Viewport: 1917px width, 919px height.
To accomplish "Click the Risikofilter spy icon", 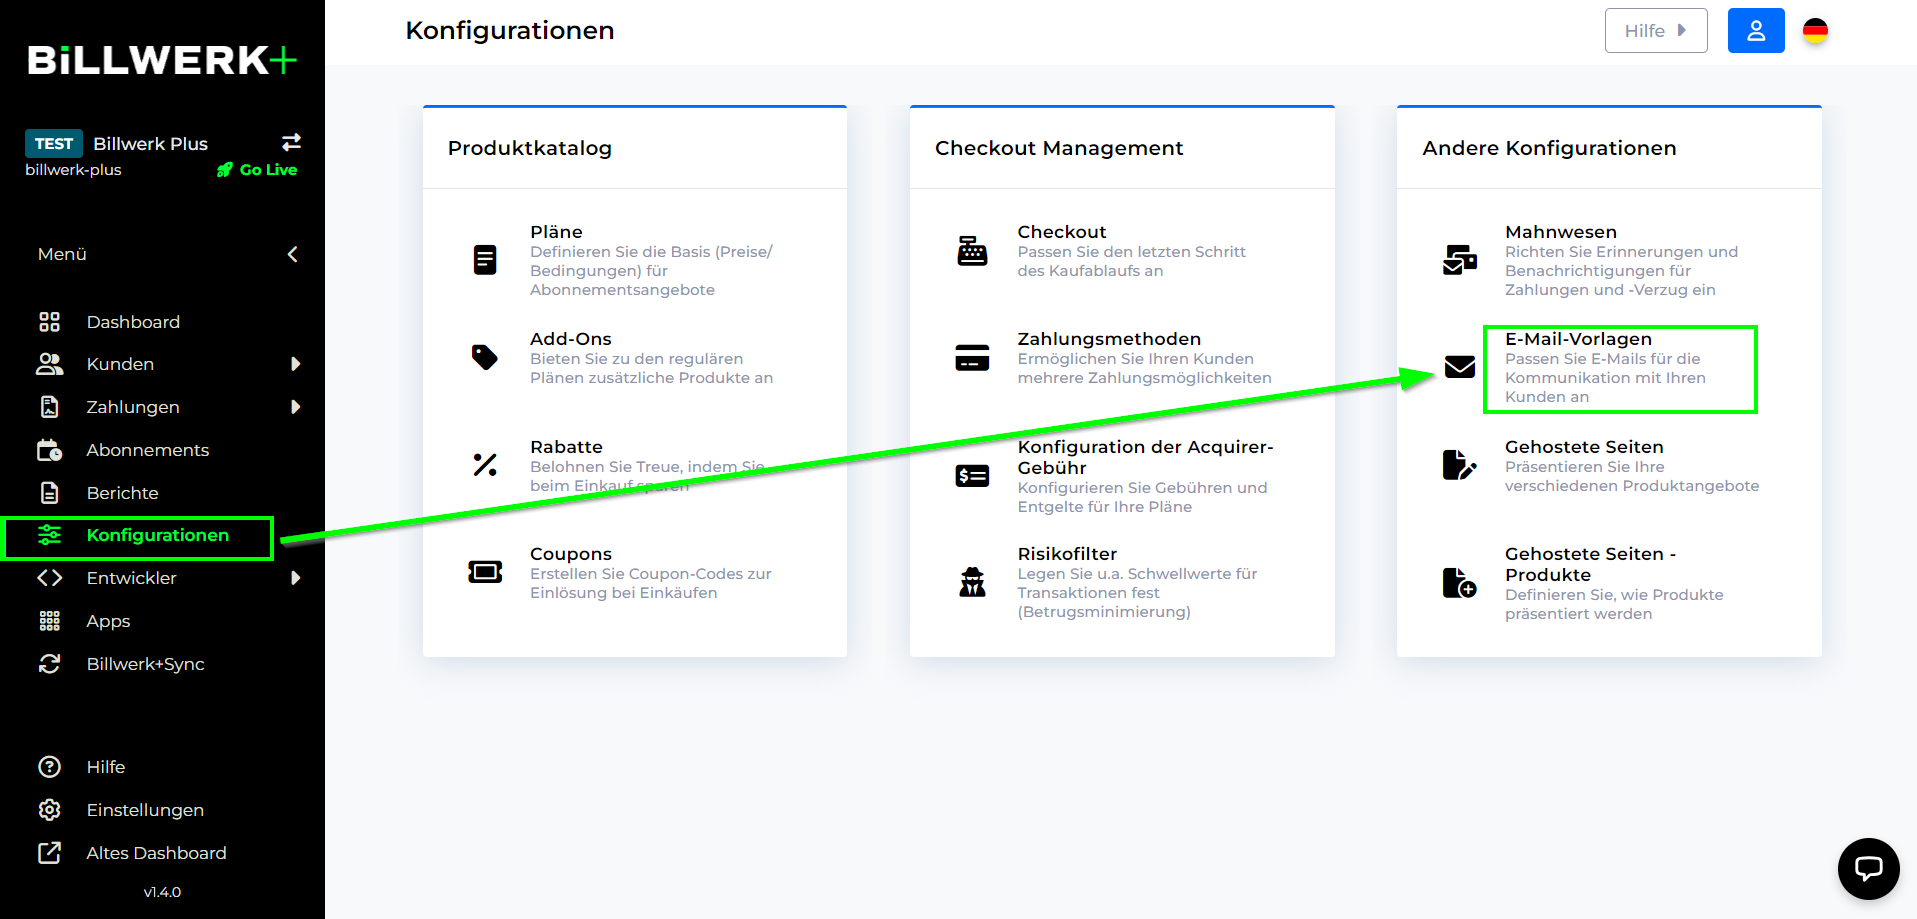I will point(972,581).
